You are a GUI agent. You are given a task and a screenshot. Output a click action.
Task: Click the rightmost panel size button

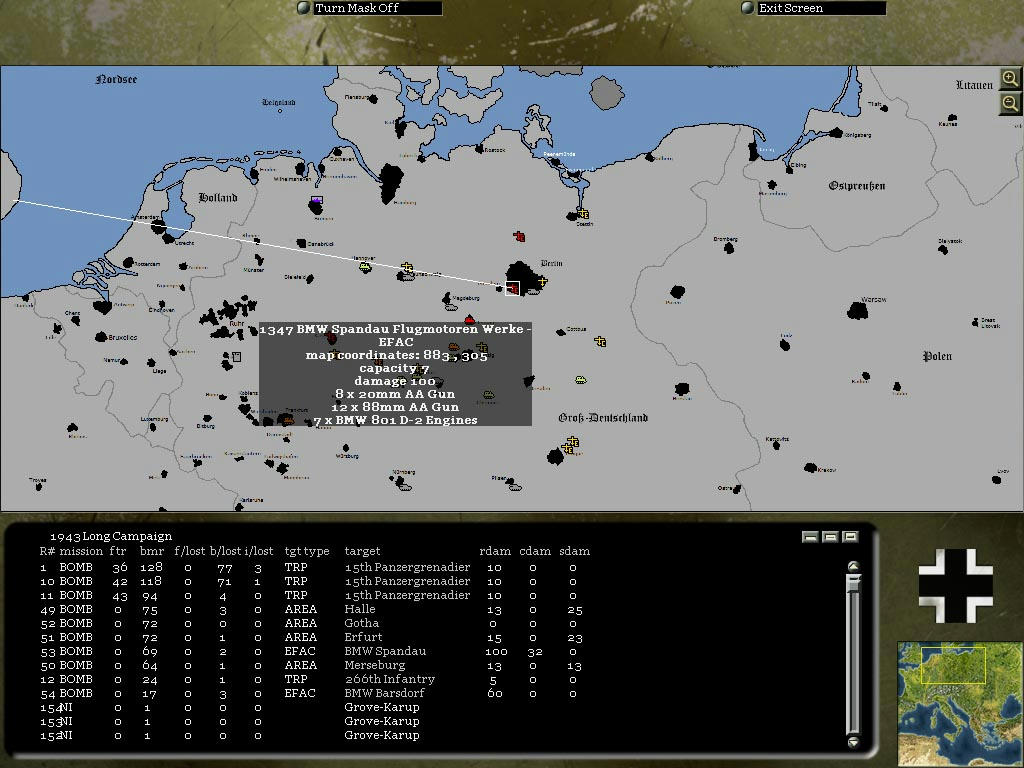[x=850, y=537]
